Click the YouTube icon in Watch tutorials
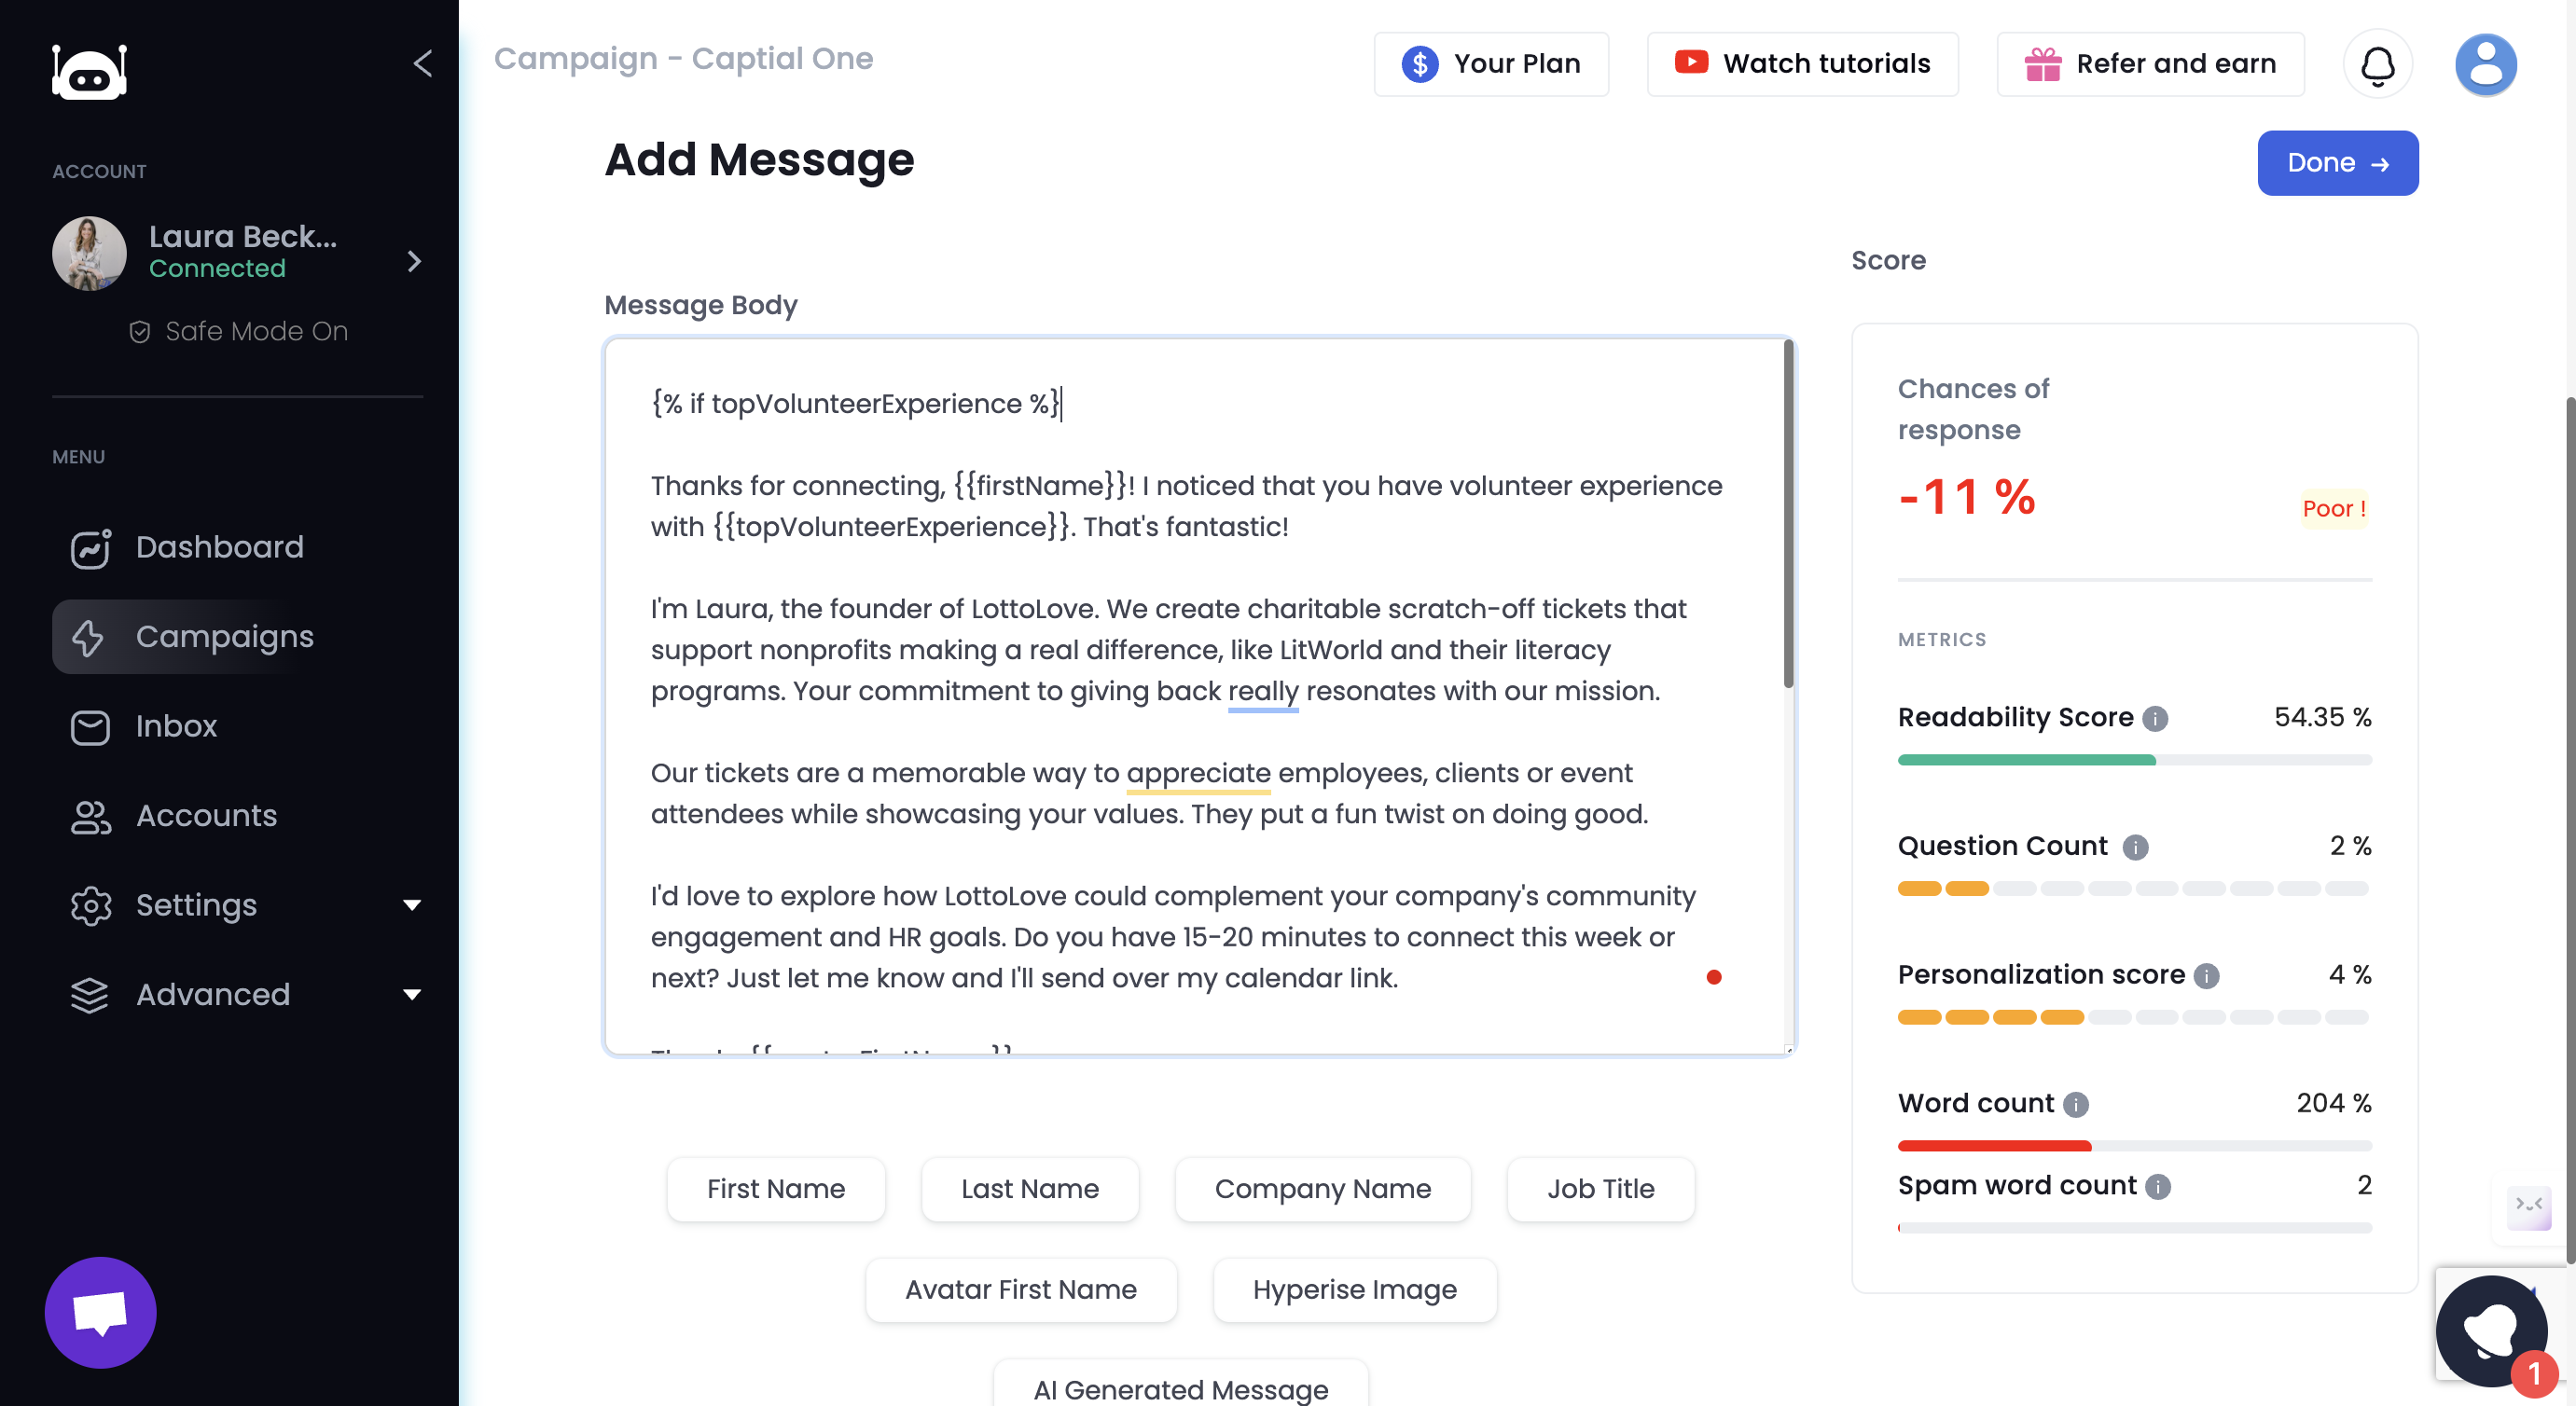This screenshot has height=1406, width=2576. tap(1691, 62)
